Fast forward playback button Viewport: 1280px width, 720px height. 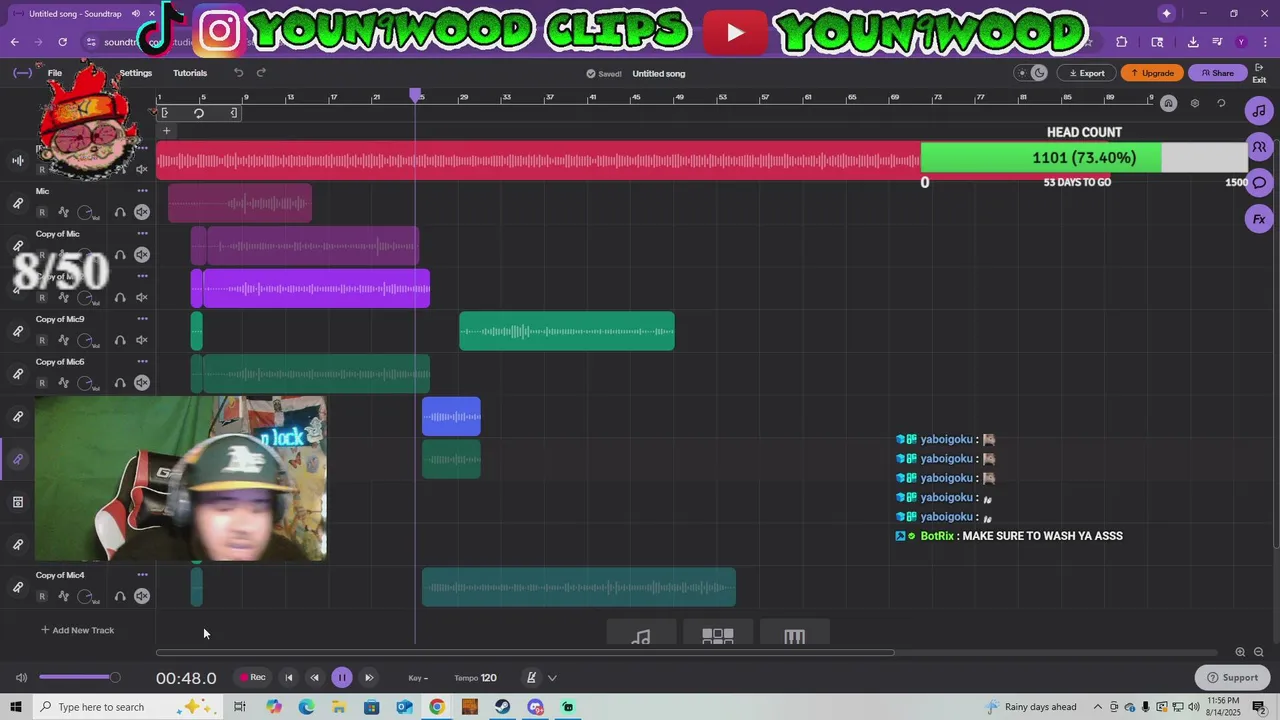(369, 677)
